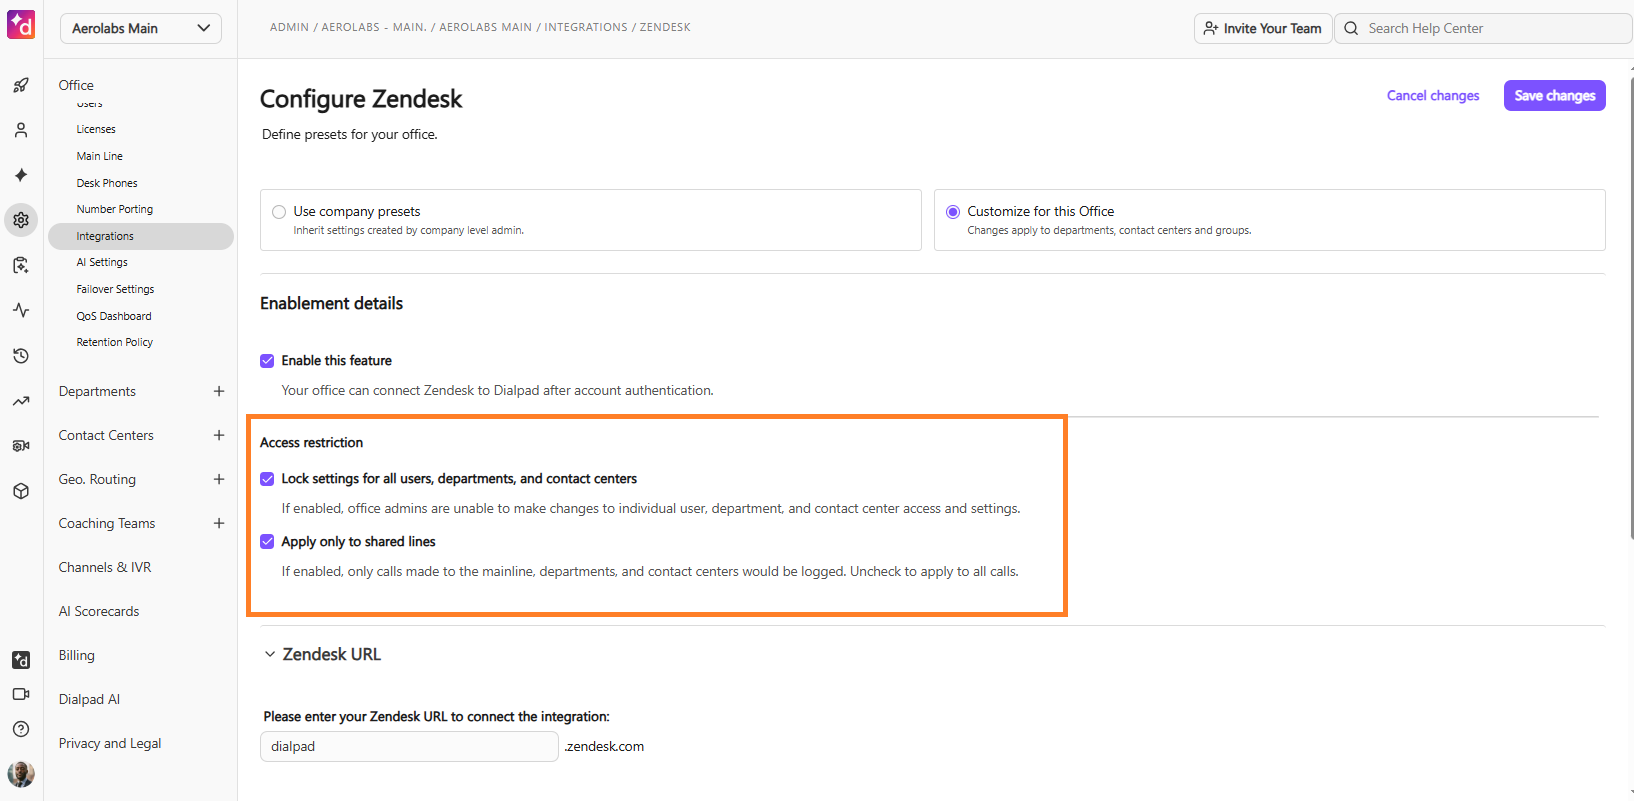1634x801 pixels.
Task: Open the help question mark icon
Action: (21, 729)
